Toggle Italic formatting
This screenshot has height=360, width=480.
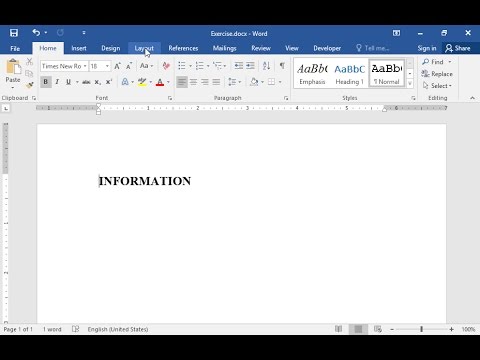coord(57,82)
